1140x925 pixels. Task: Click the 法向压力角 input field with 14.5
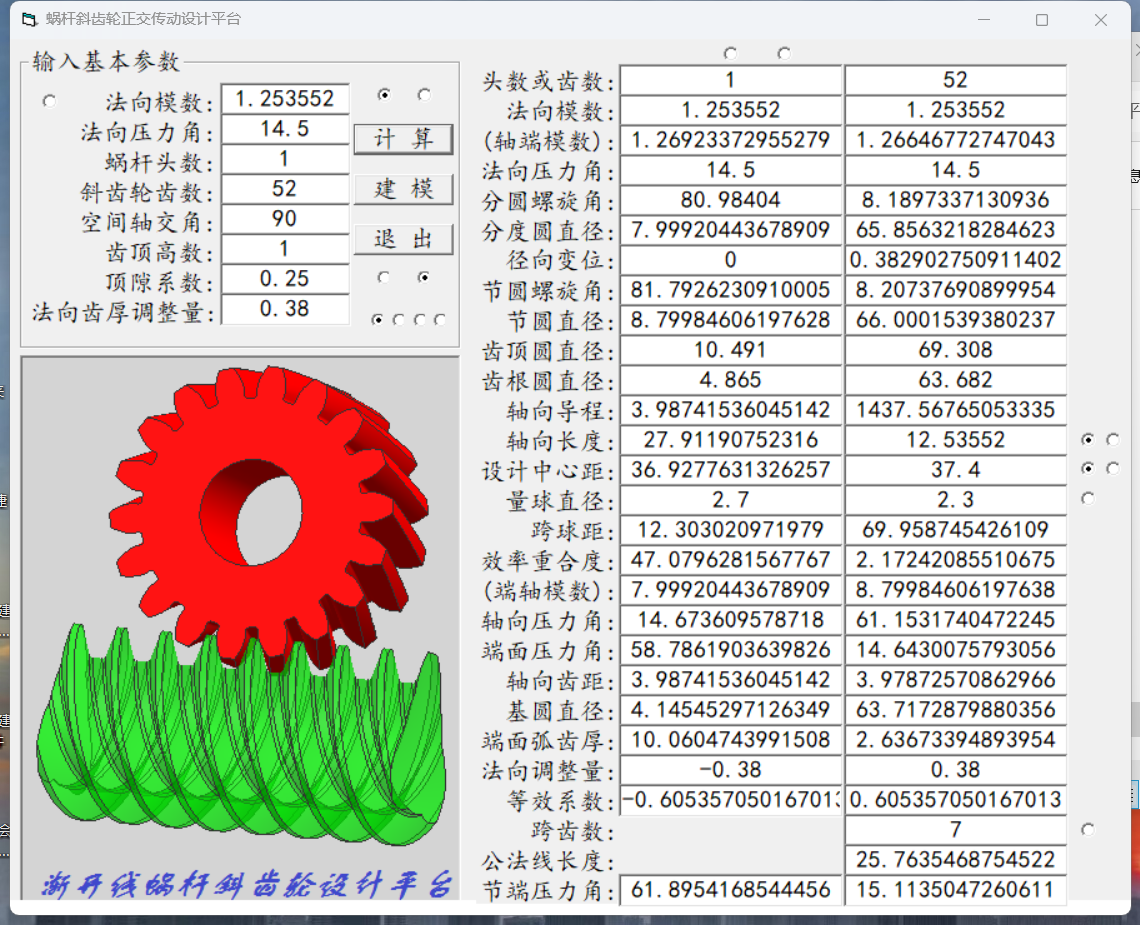285,129
